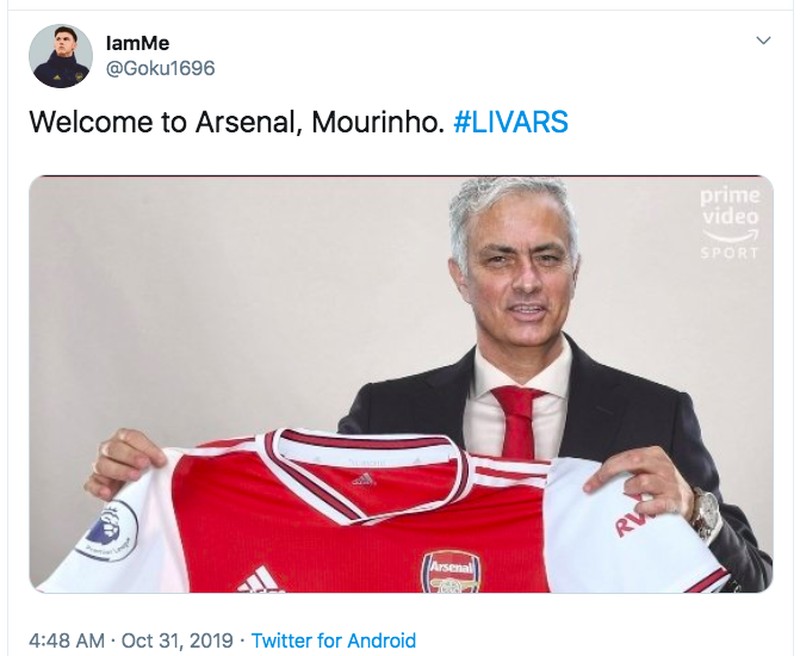The height and width of the screenshot is (656, 800).
Task: Select the tweet text "Welcome to Arsenal, Mourinho."
Action: [x=234, y=122]
